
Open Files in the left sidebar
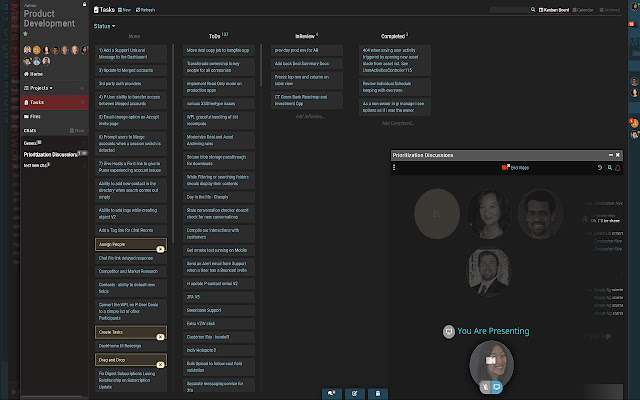(x=36, y=117)
